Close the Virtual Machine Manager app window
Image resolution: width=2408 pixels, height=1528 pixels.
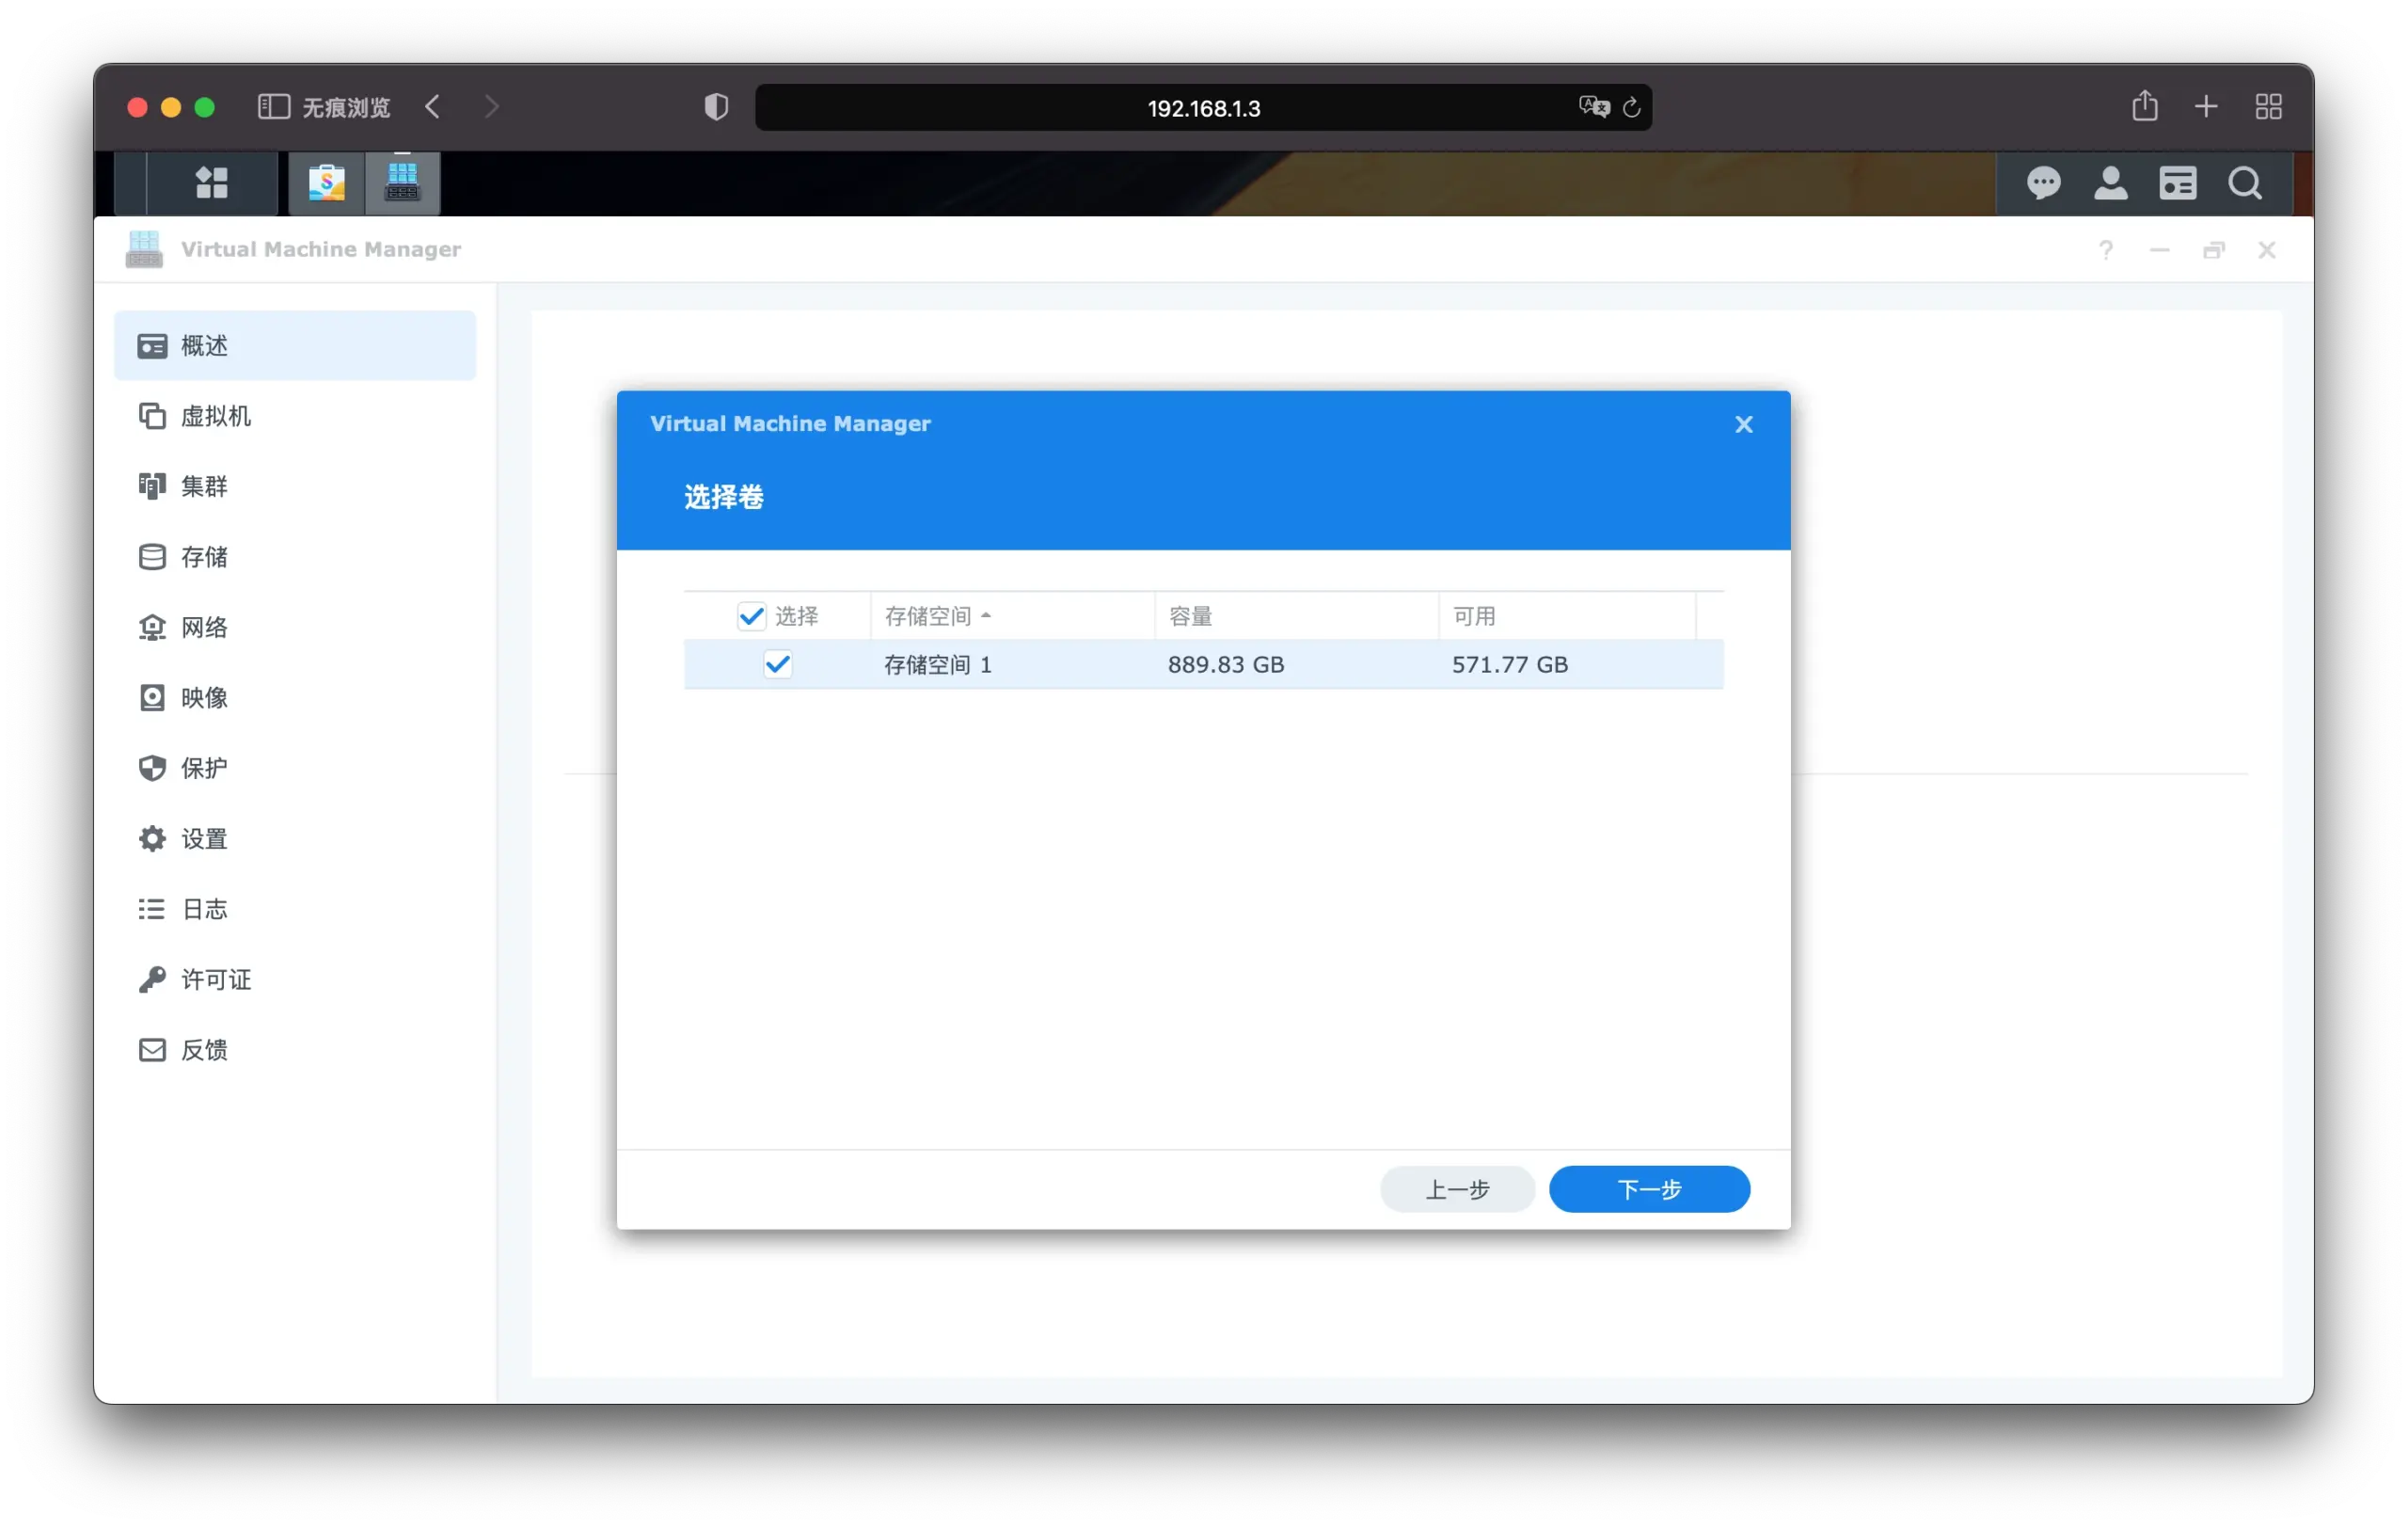click(2267, 250)
